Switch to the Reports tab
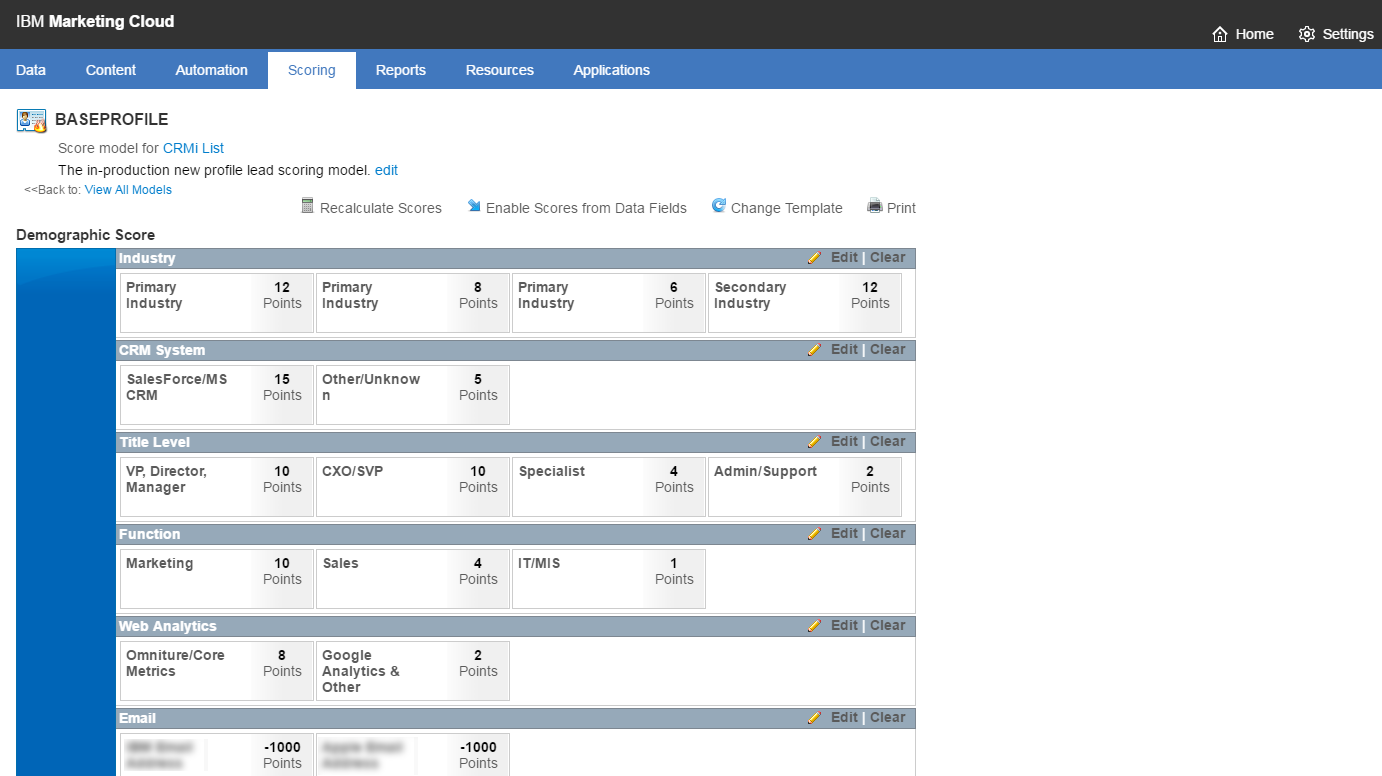Image resolution: width=1382 pixels, height=776 pixels. (x=401, y=70)
